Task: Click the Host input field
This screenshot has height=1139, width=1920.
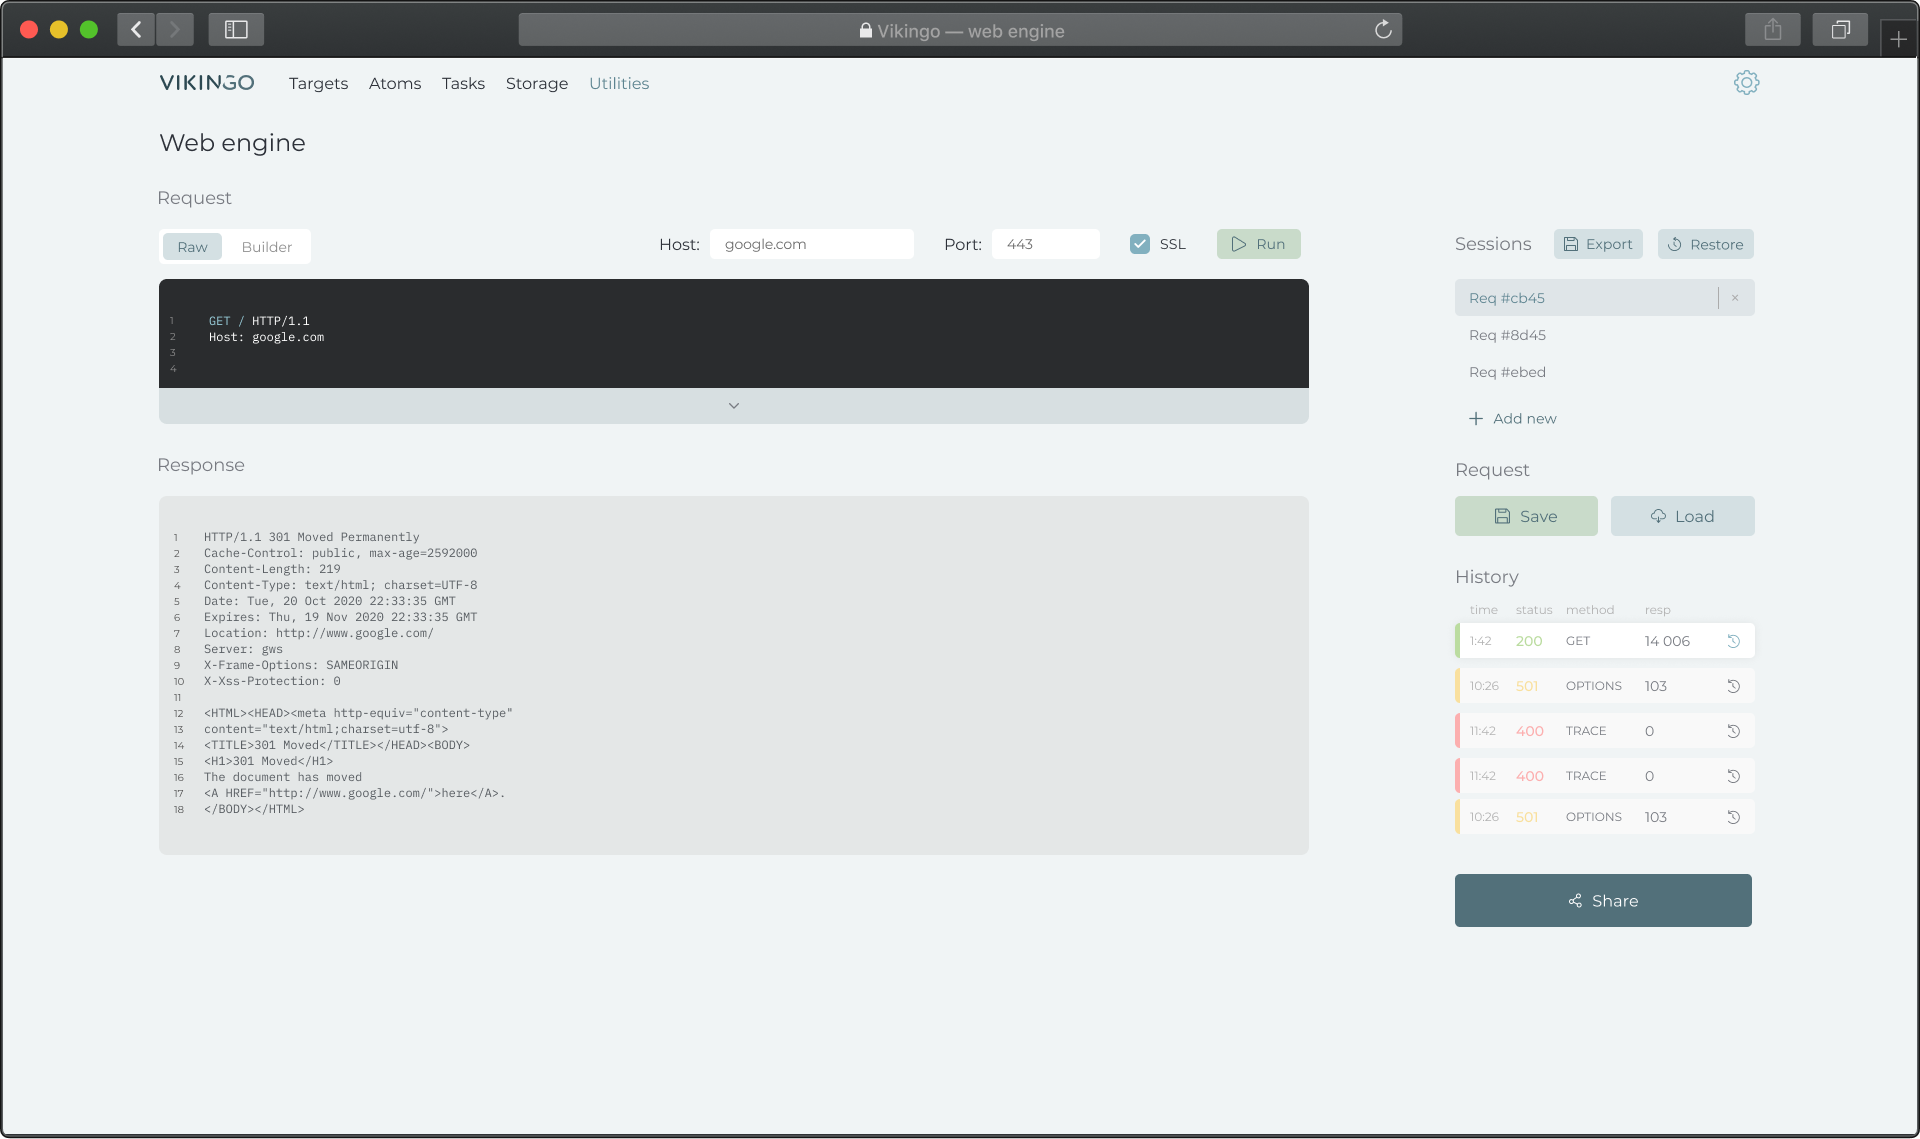Action: (x=811, y=244)
